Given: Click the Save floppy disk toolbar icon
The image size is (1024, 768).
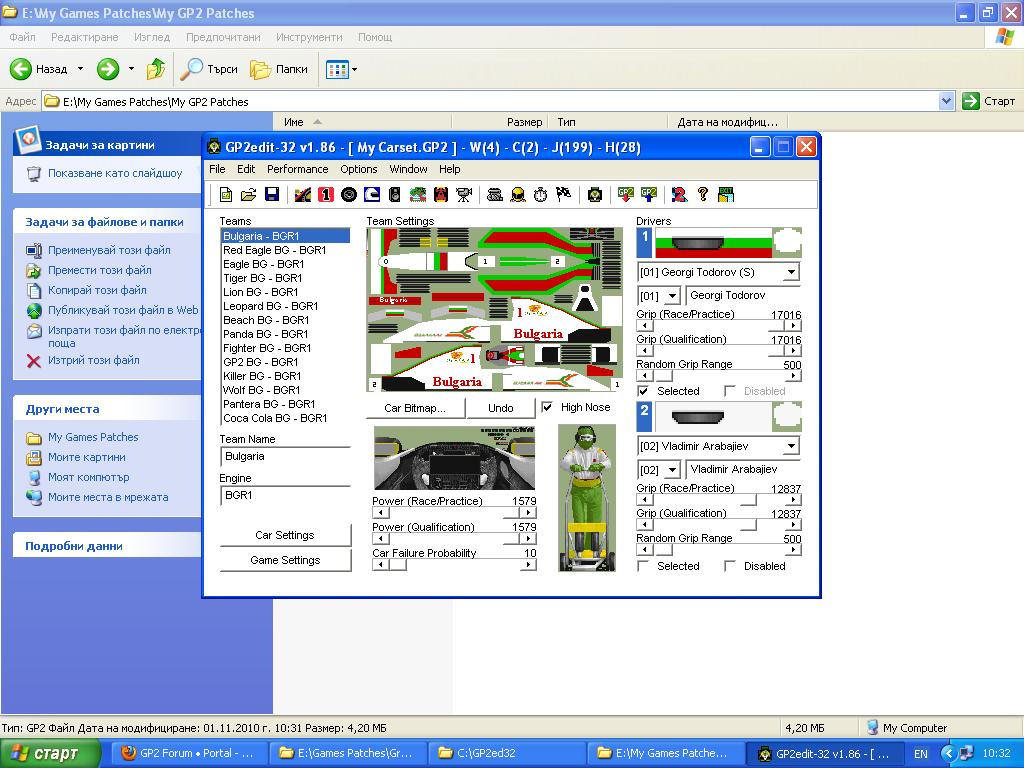Looking at the screenshot, I should pyautogui.click(x=271, y=194).
